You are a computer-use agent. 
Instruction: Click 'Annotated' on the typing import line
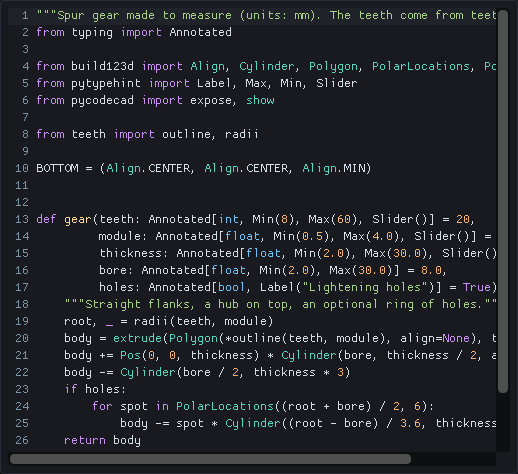(x=200, y=32)
